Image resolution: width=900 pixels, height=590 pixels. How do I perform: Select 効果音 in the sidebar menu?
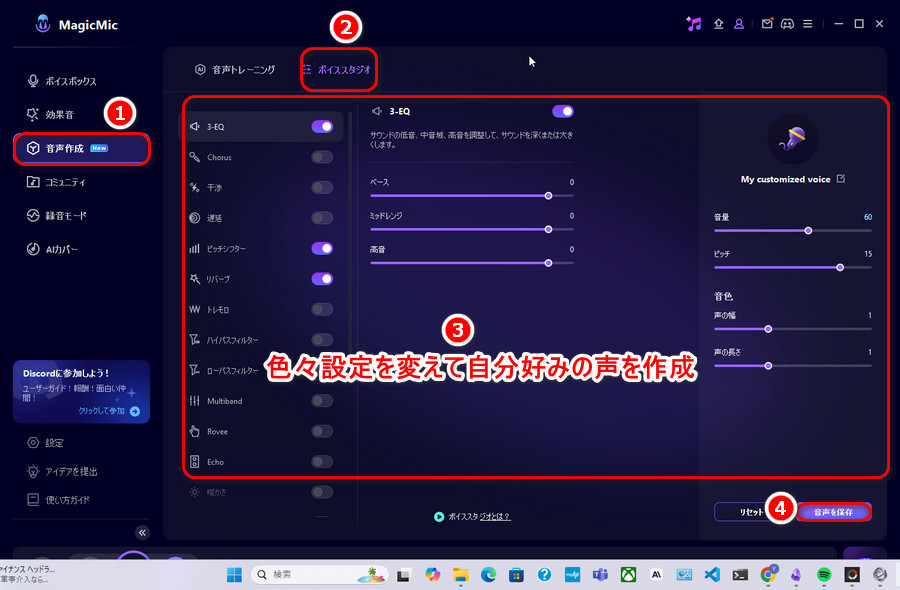click(x=58, y=114)
